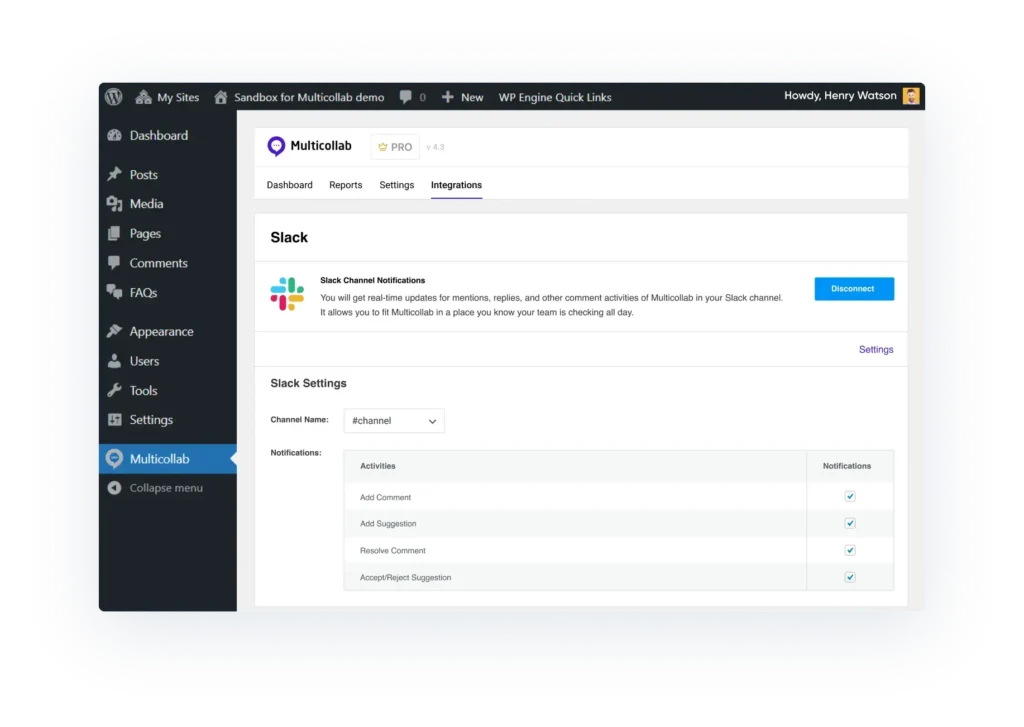Click the Multicollab sidebar icon
The width and height of the screenshot is (1024, 727).
pyautogui.click(x=114, y=459)
